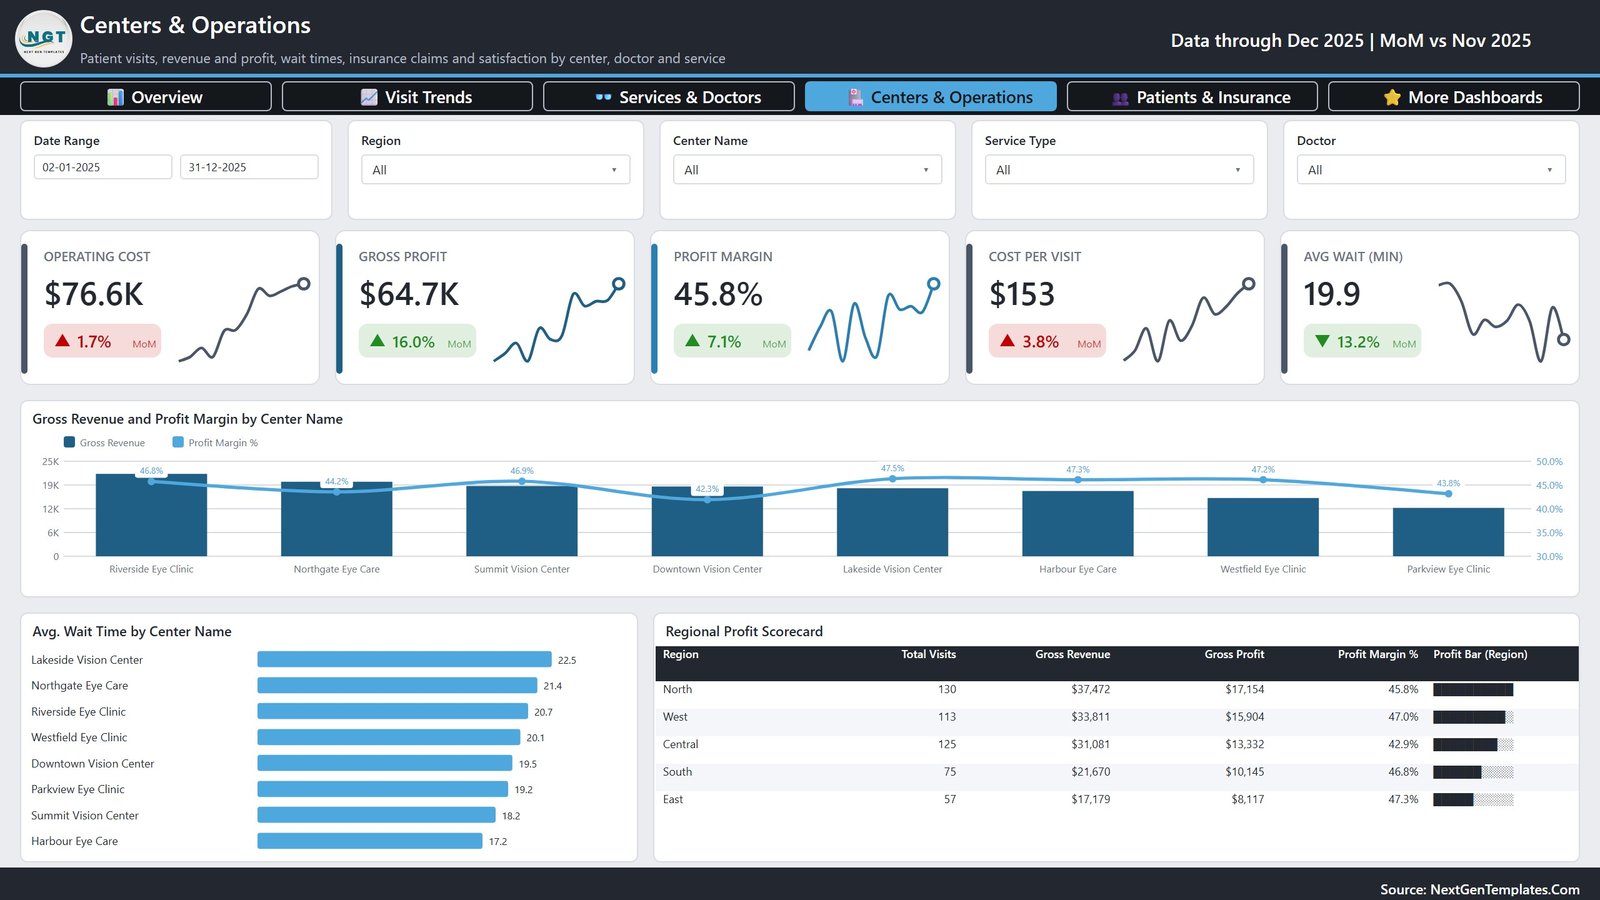Click the Riverside Eye Clinic wait time bar
Image resolution: width=1600 pixels, height=900 pixels.
[392, 711]
